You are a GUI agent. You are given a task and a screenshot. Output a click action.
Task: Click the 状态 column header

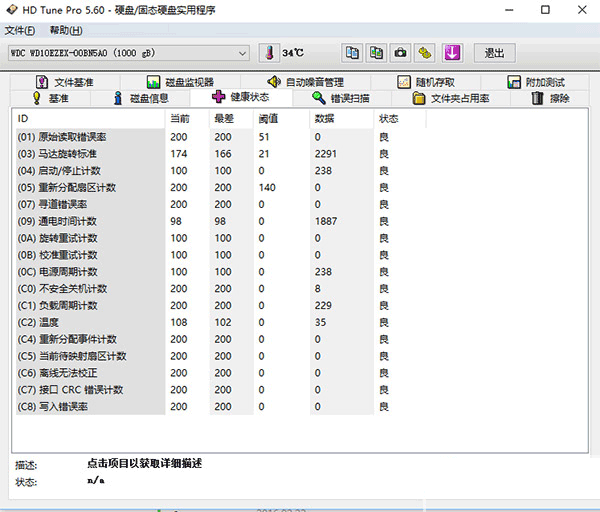coord(400,119)
